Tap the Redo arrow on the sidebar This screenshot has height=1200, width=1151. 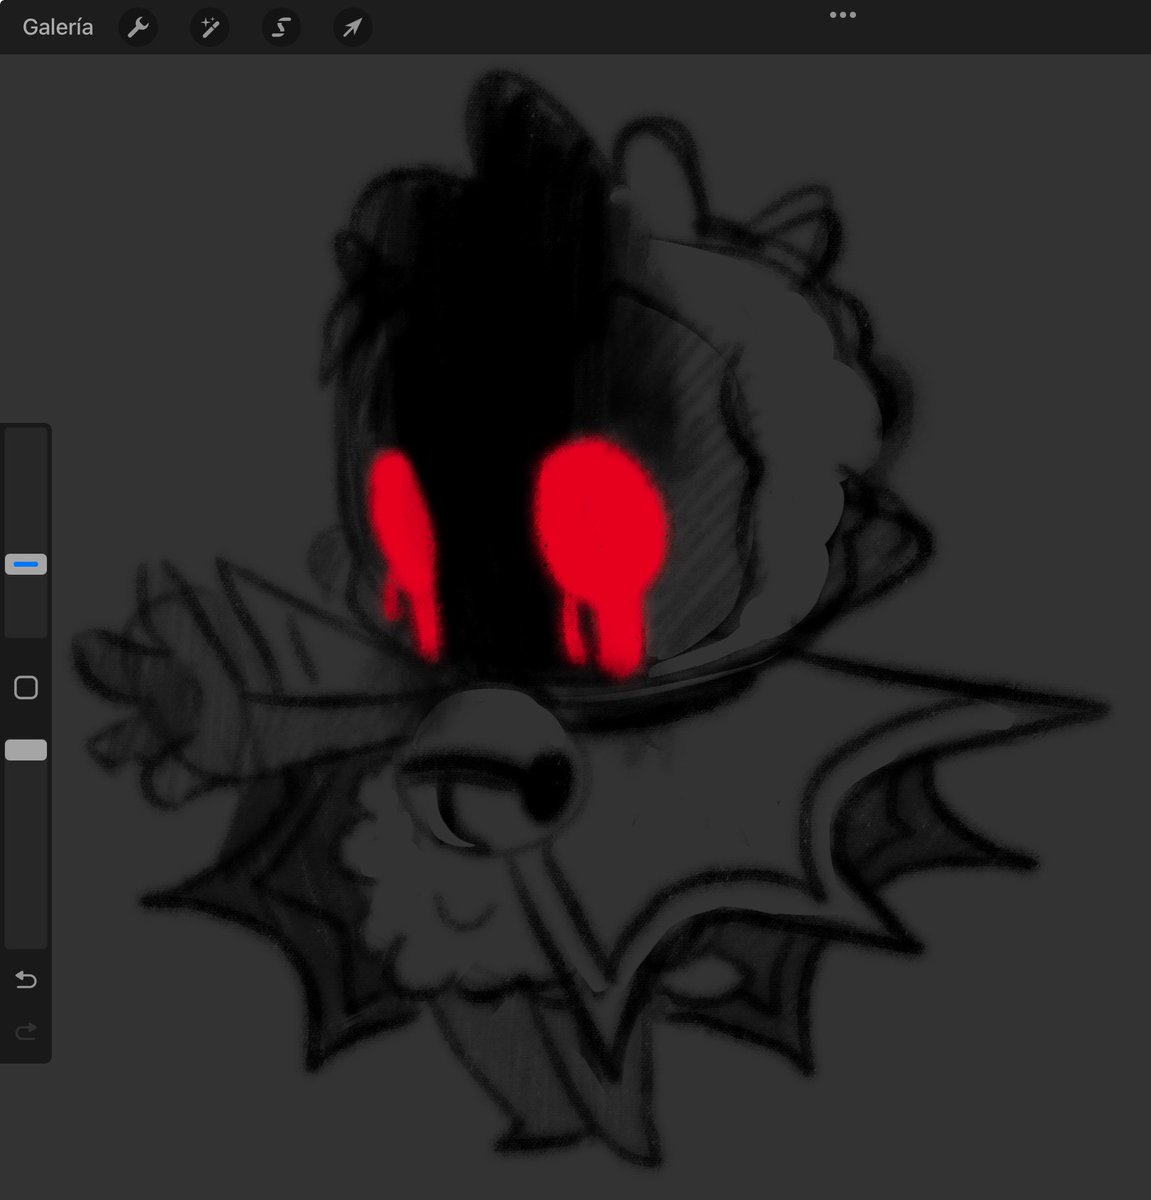tap(25, 1031)
